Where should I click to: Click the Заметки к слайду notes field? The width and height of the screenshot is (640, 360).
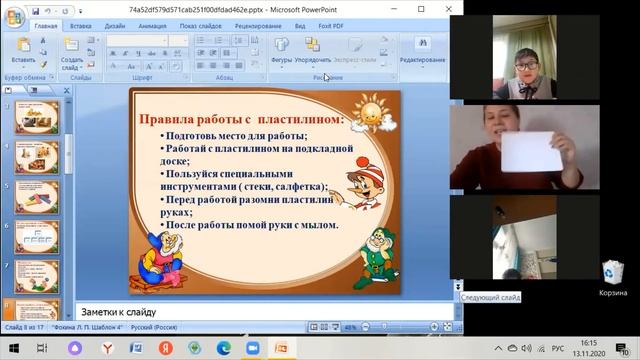click(x=264, y=312)
